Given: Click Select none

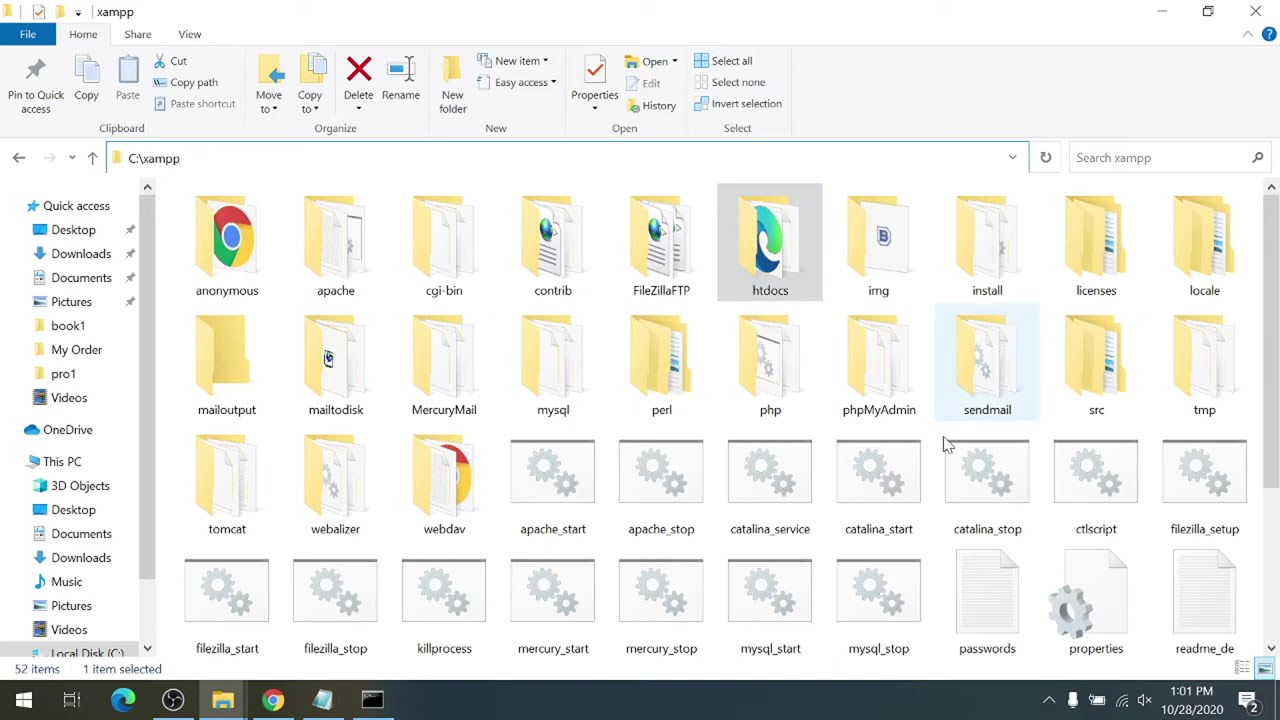Looking at the screenshot, I should pyautogui.click(x=729, y=82).
